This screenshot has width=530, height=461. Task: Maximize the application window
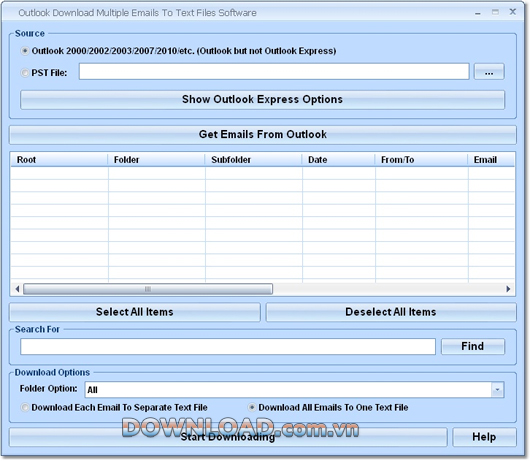point(496,13)
